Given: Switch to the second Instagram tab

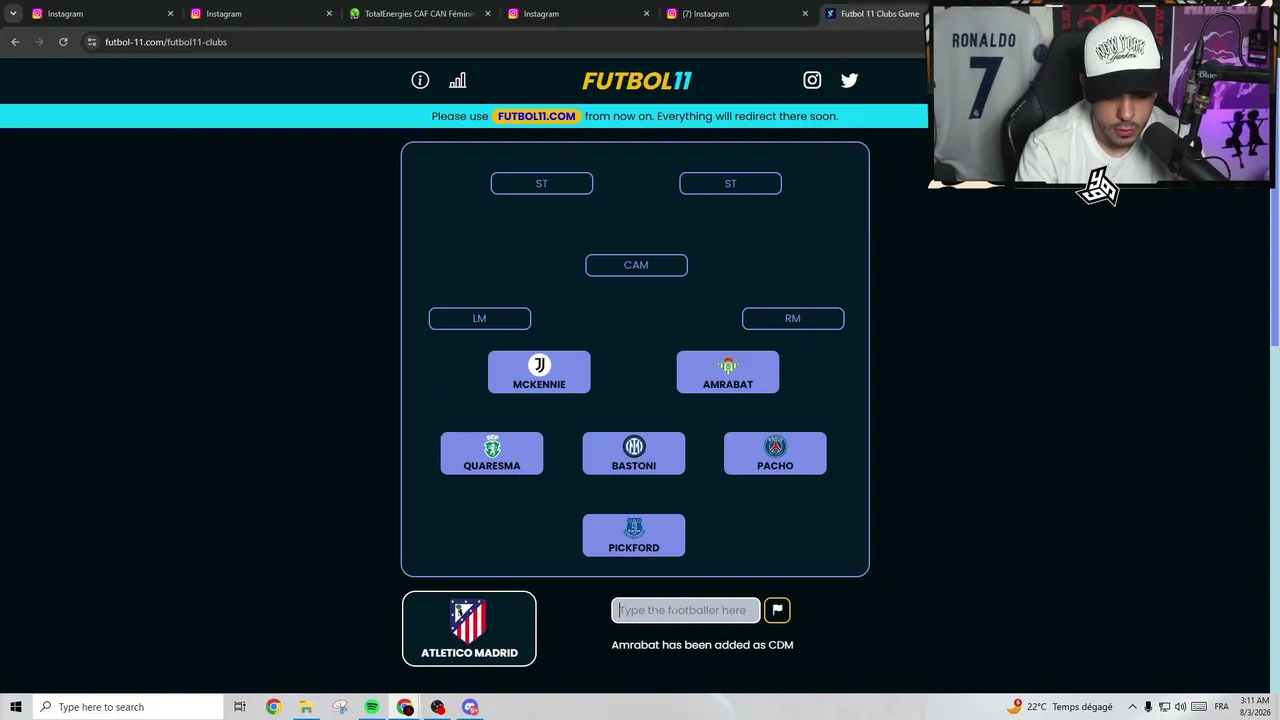Looking at the screenshot, I should point(260,14).
